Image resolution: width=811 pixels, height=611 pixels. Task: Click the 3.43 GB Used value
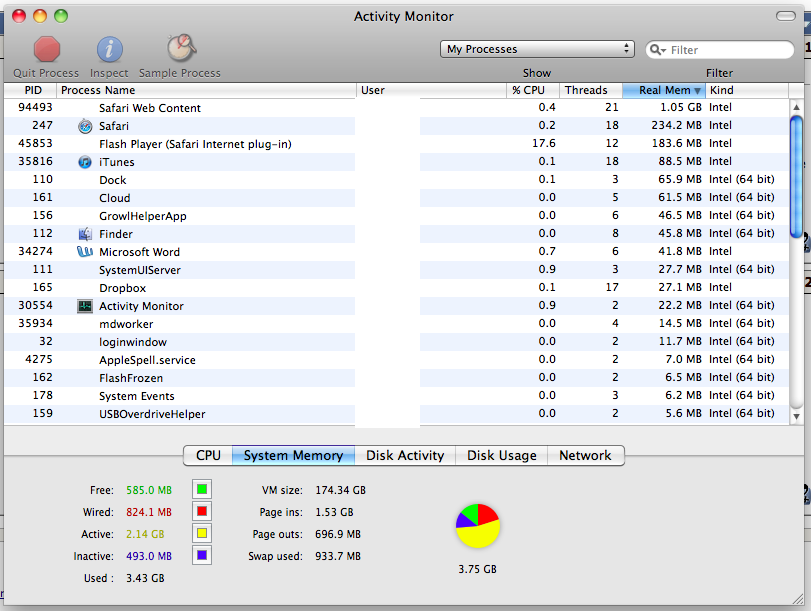click(145, 578)
